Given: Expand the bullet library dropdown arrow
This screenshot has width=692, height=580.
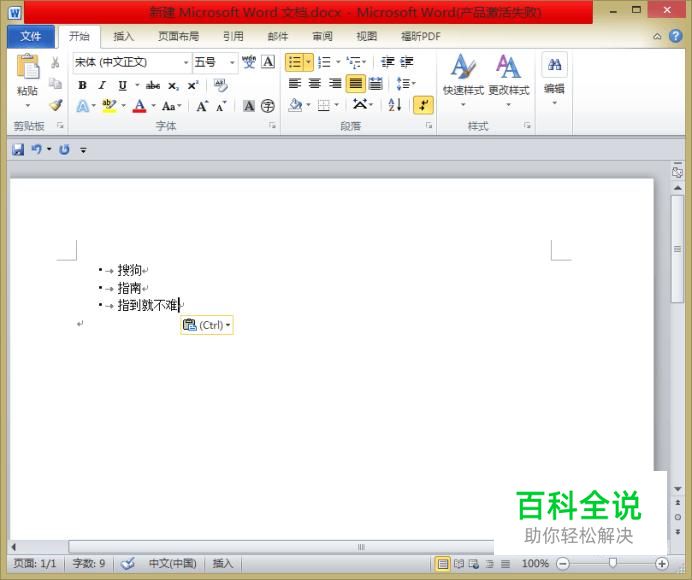Looking at the screenshot, I should point(308,62).
